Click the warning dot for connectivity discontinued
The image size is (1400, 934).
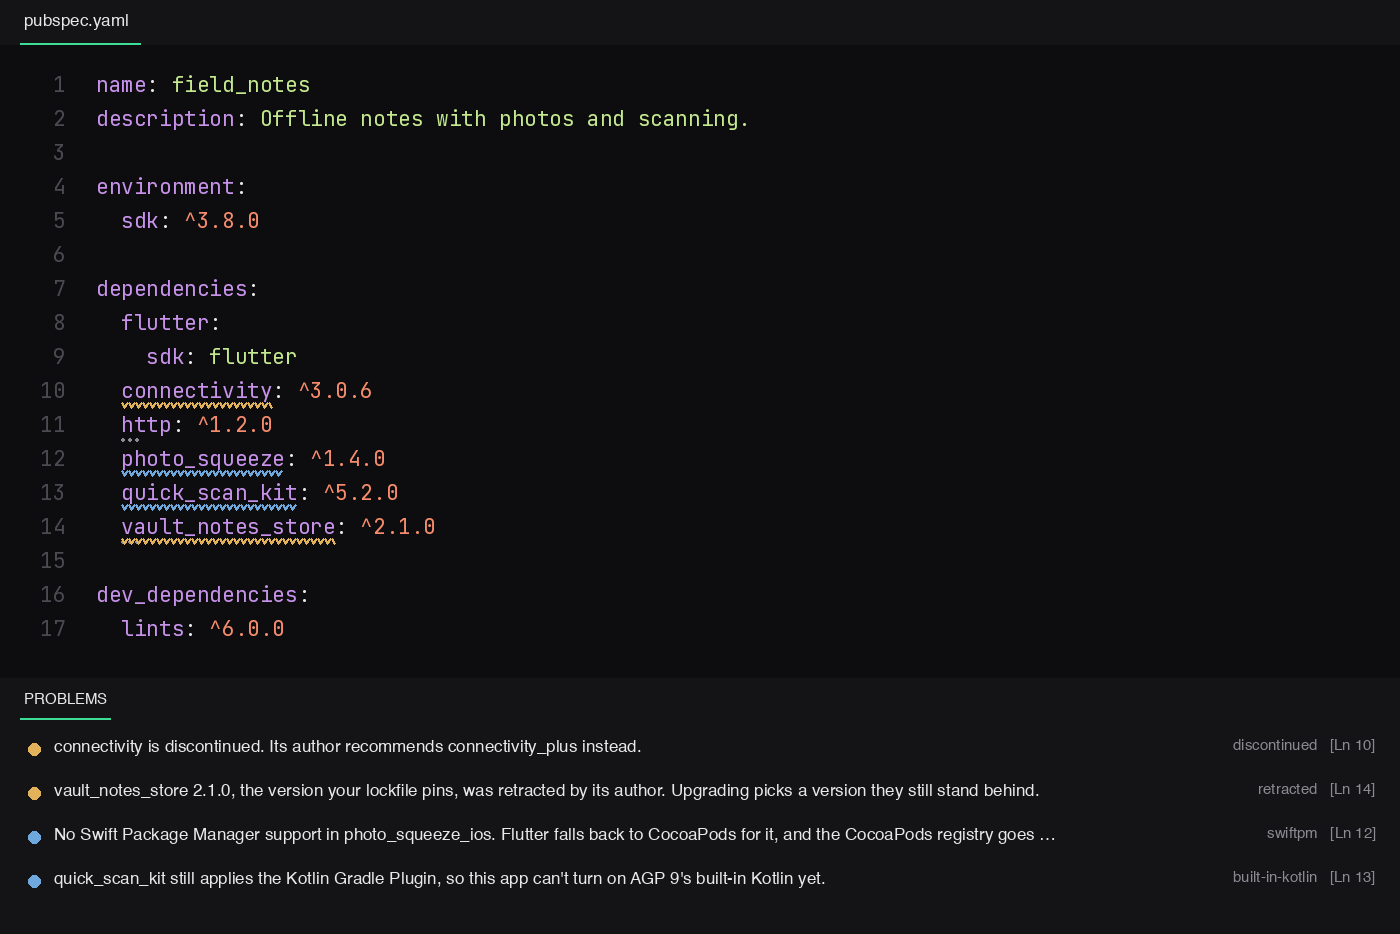pos(34,749)
